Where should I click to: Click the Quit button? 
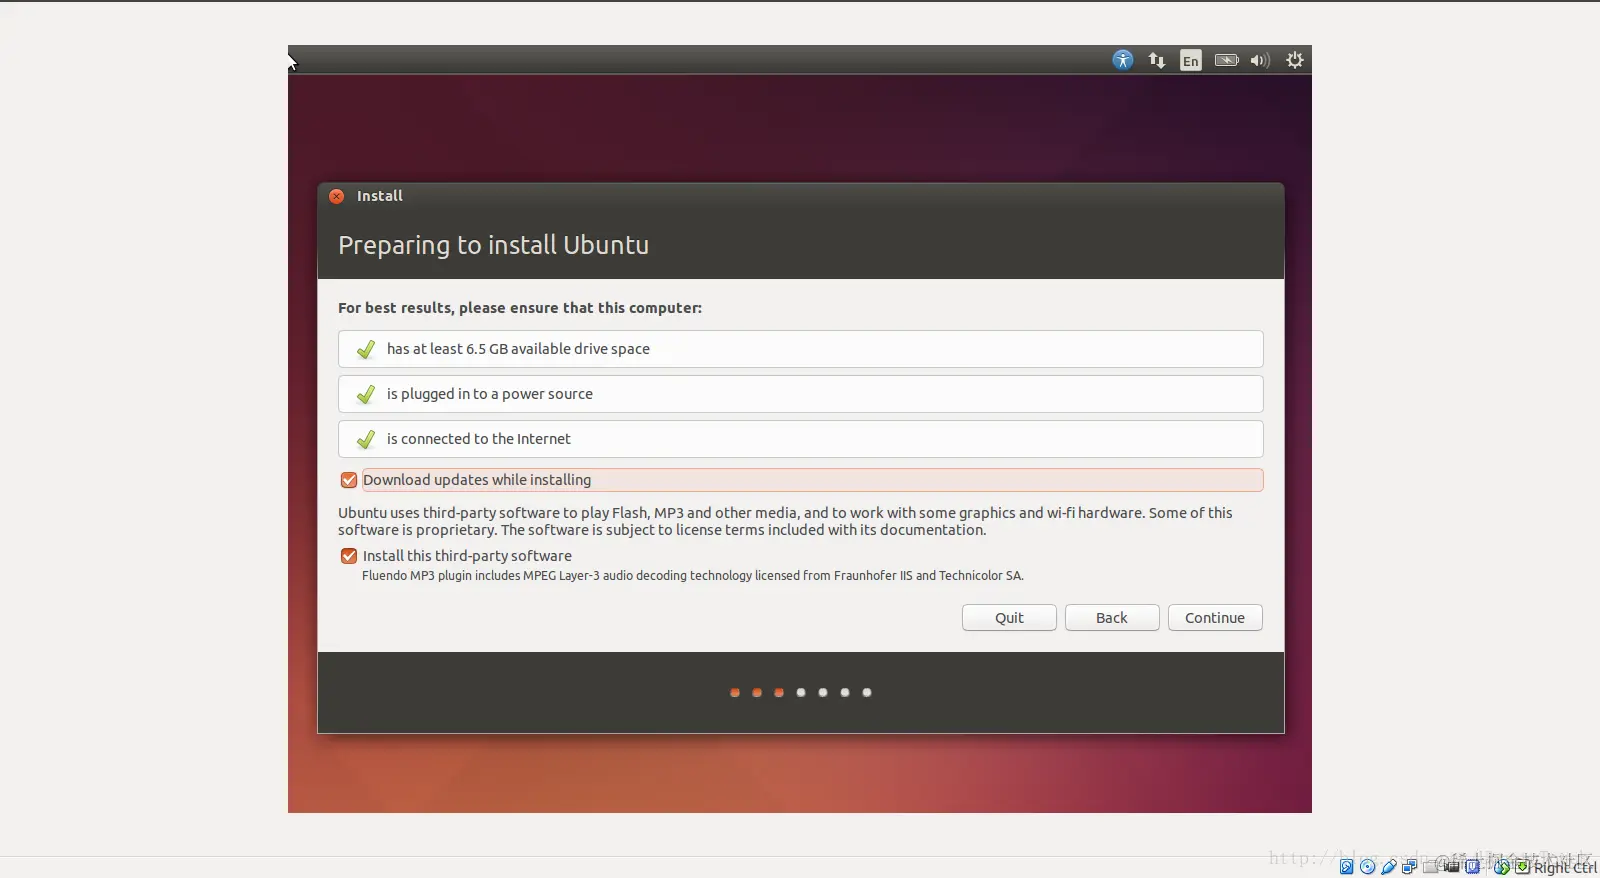1009,618
